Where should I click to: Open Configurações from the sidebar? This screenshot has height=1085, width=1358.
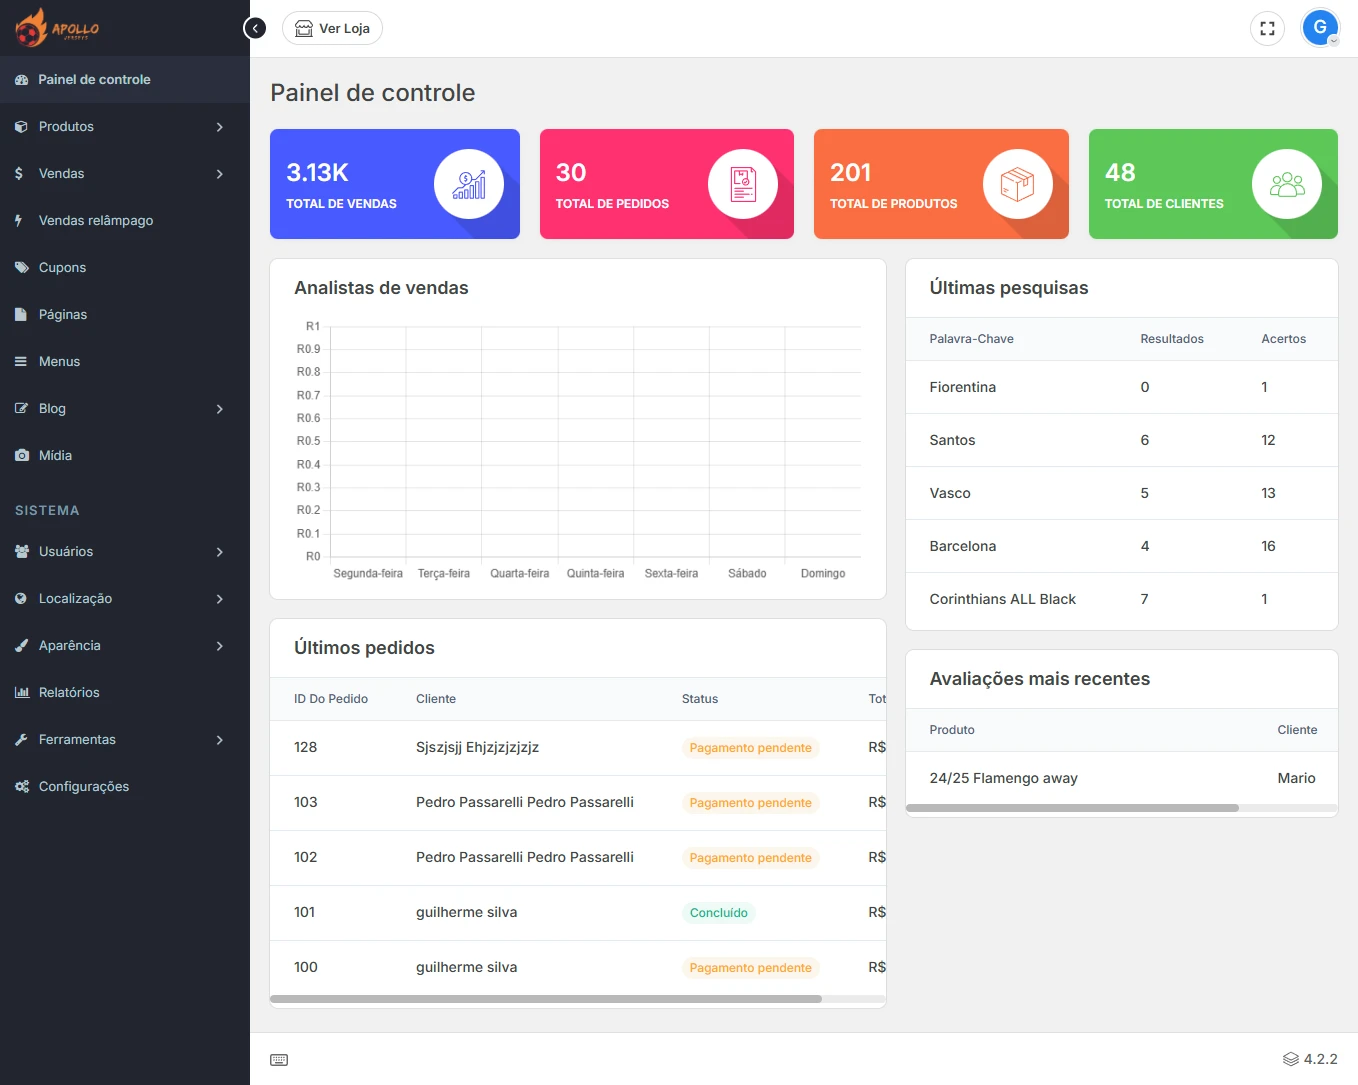[84, 787]
